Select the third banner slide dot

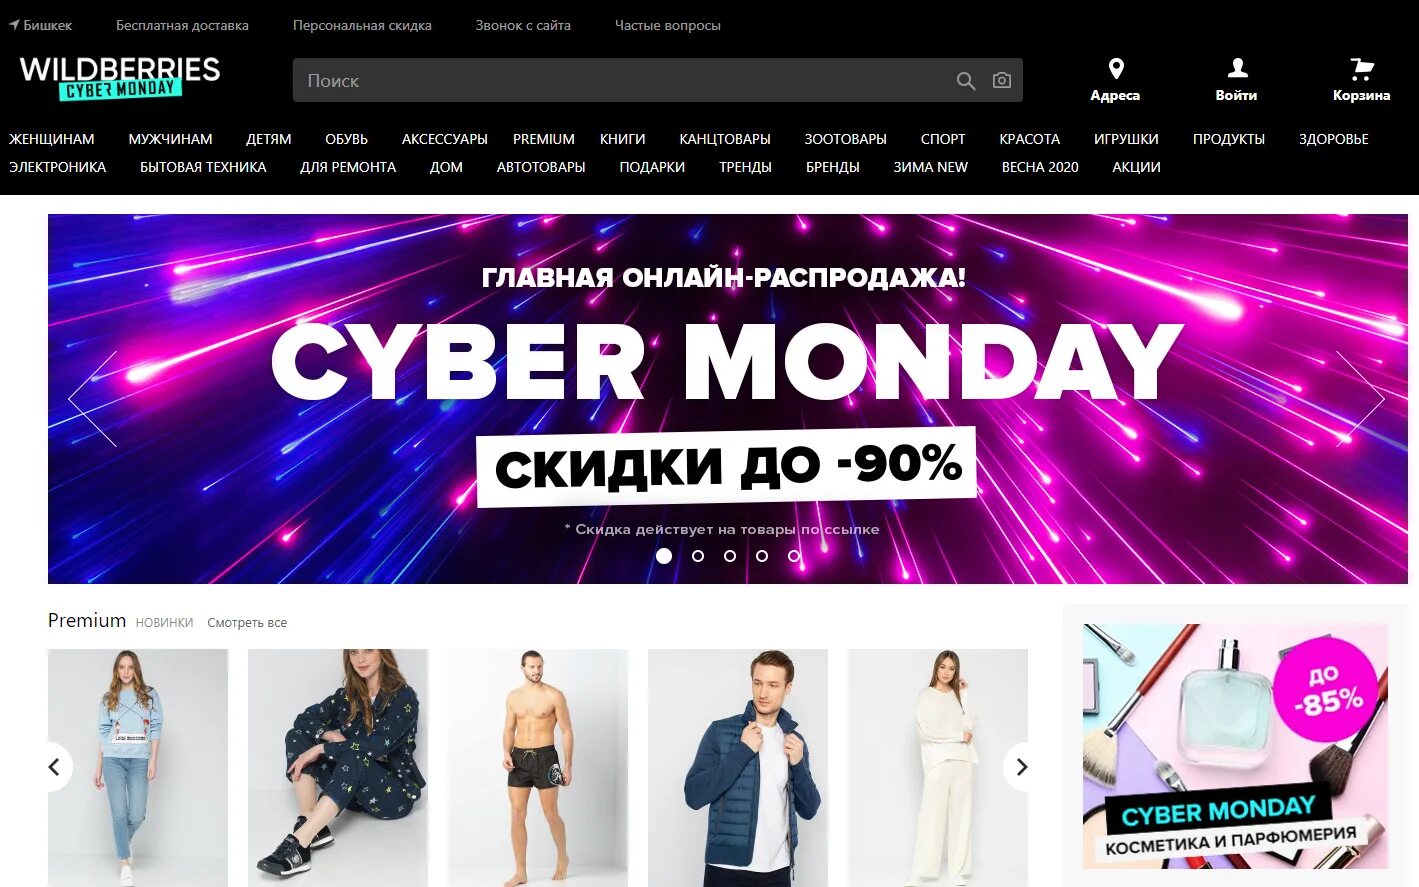pos(730,556)
